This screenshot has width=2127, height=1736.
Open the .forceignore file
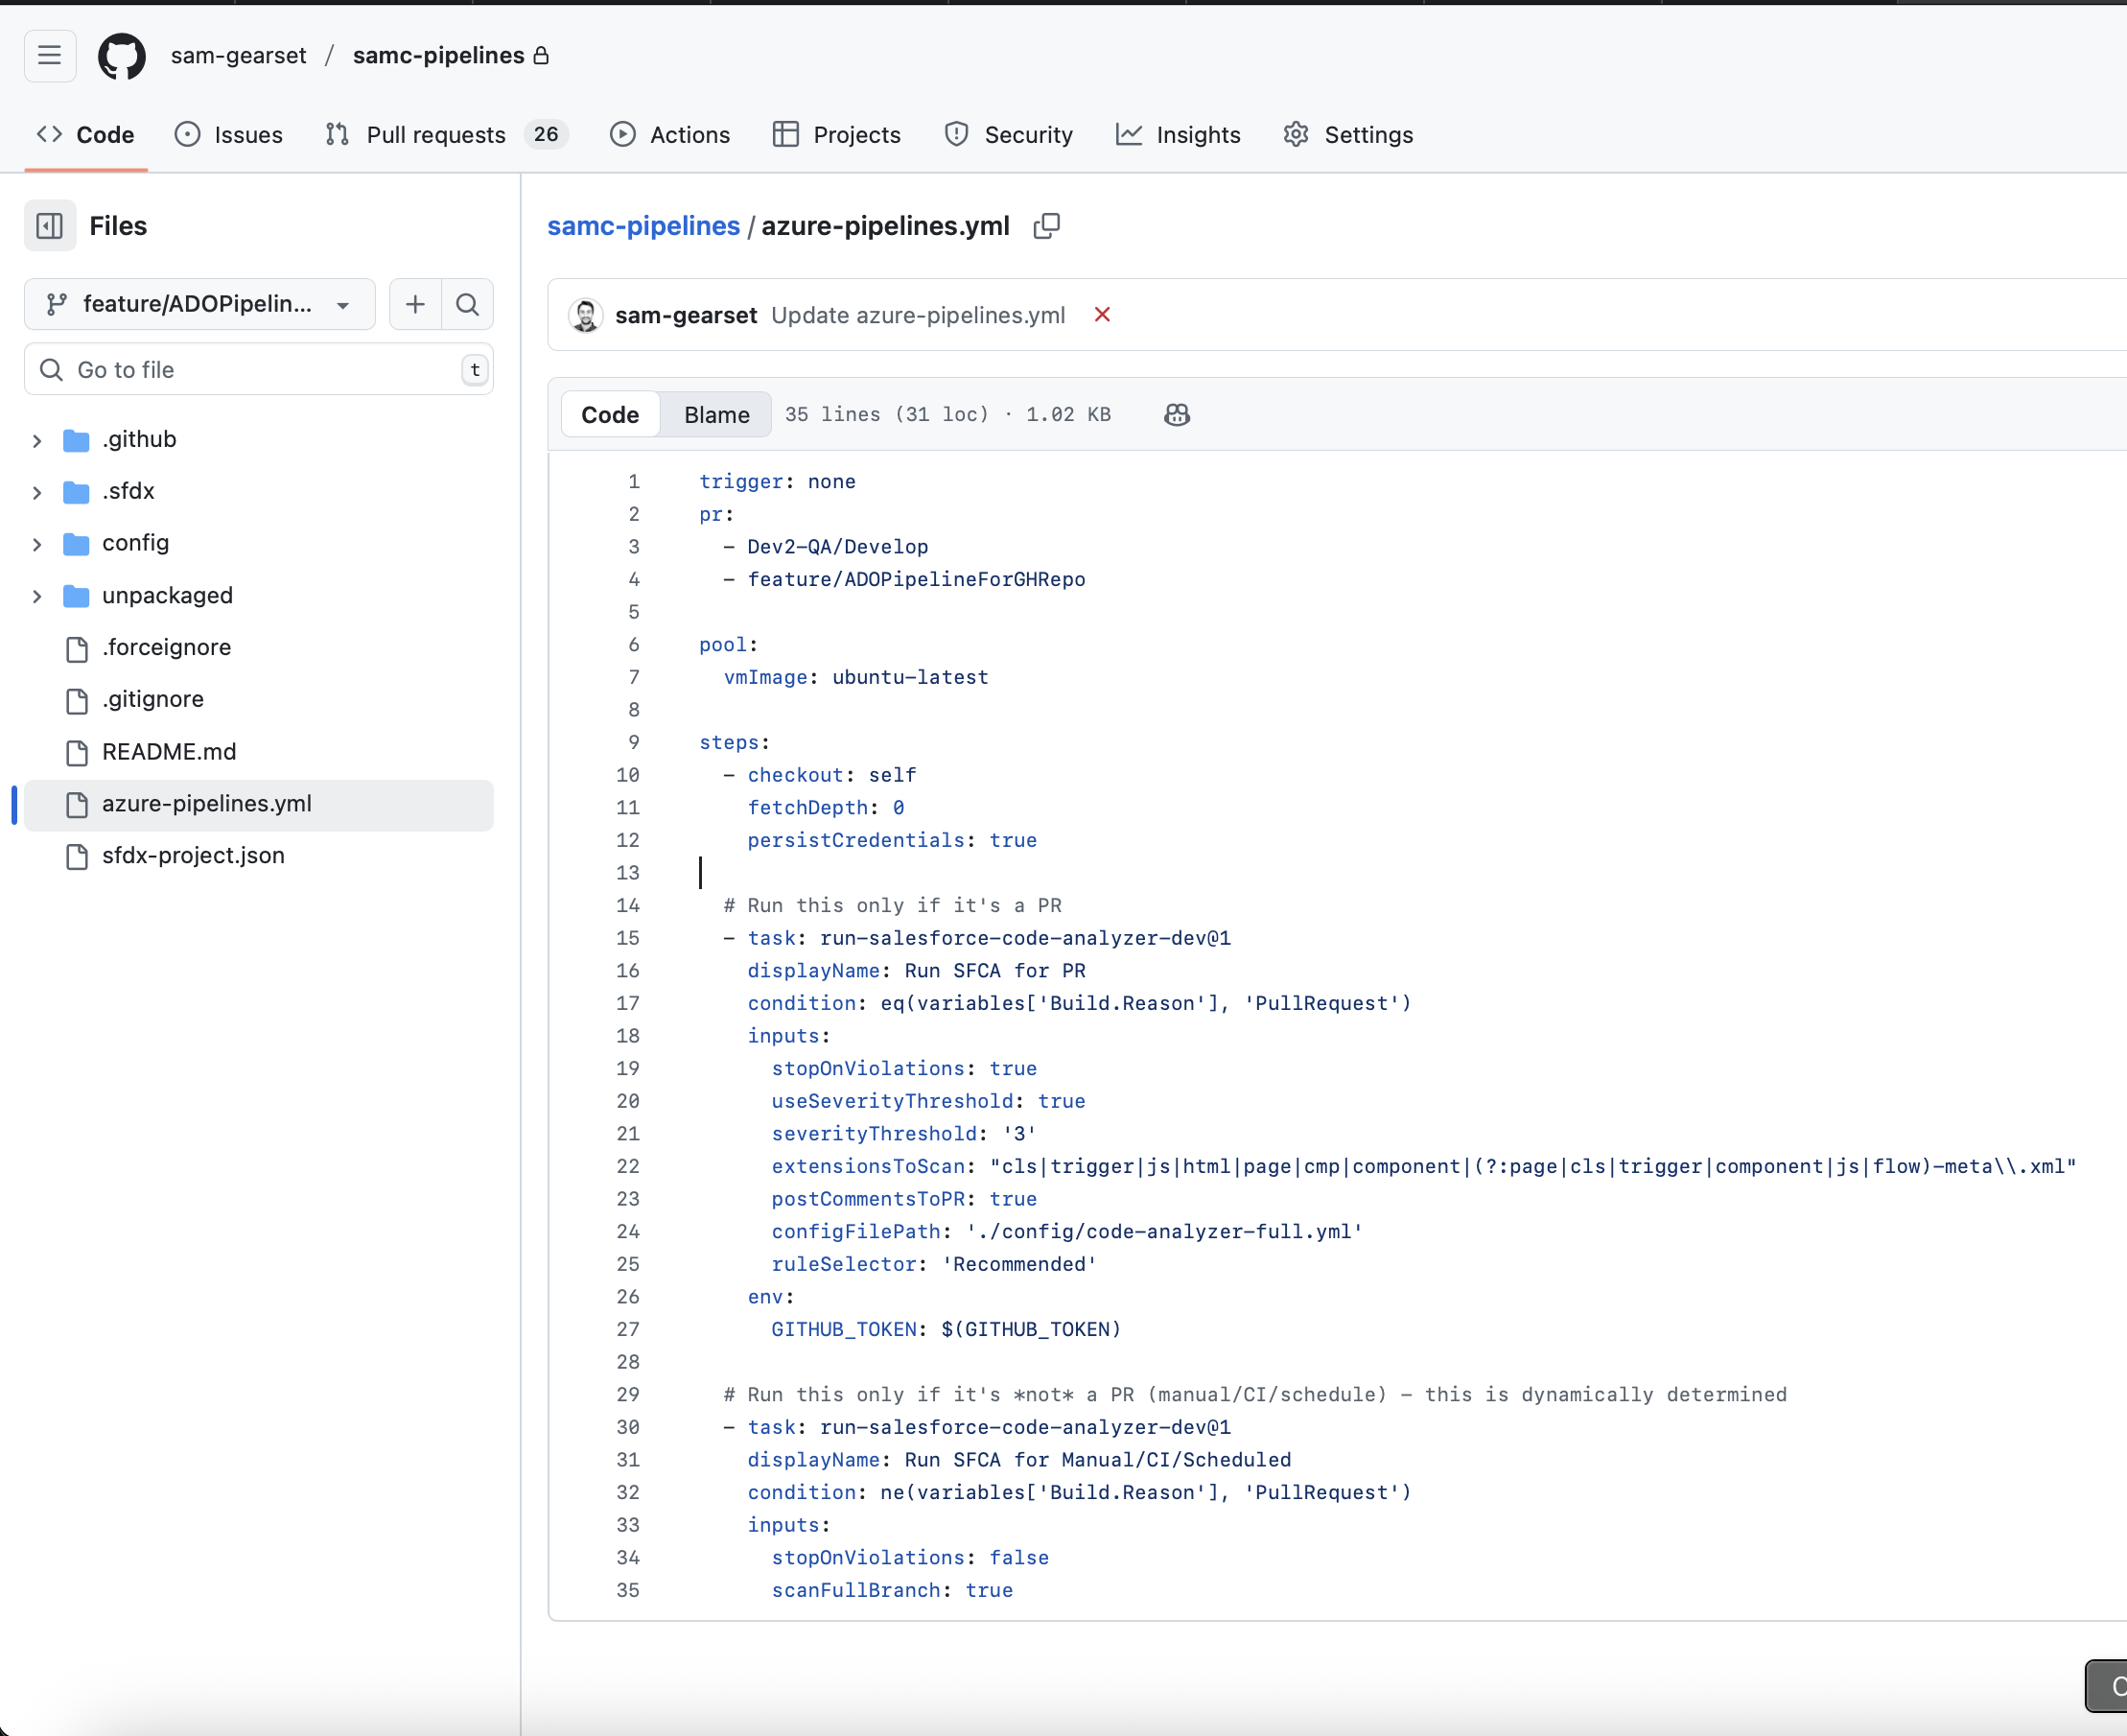coord(166,648)
